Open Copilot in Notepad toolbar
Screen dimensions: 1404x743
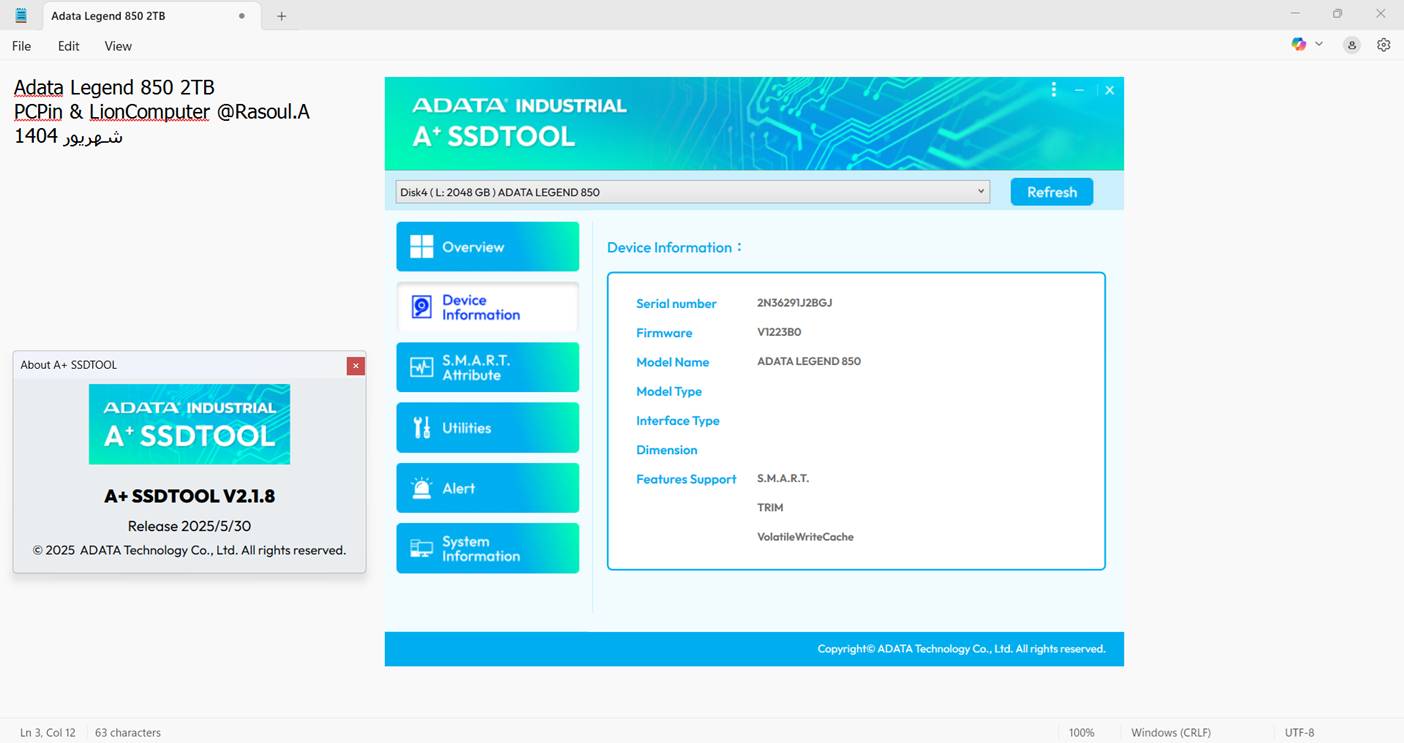[x=1299, y=44]
